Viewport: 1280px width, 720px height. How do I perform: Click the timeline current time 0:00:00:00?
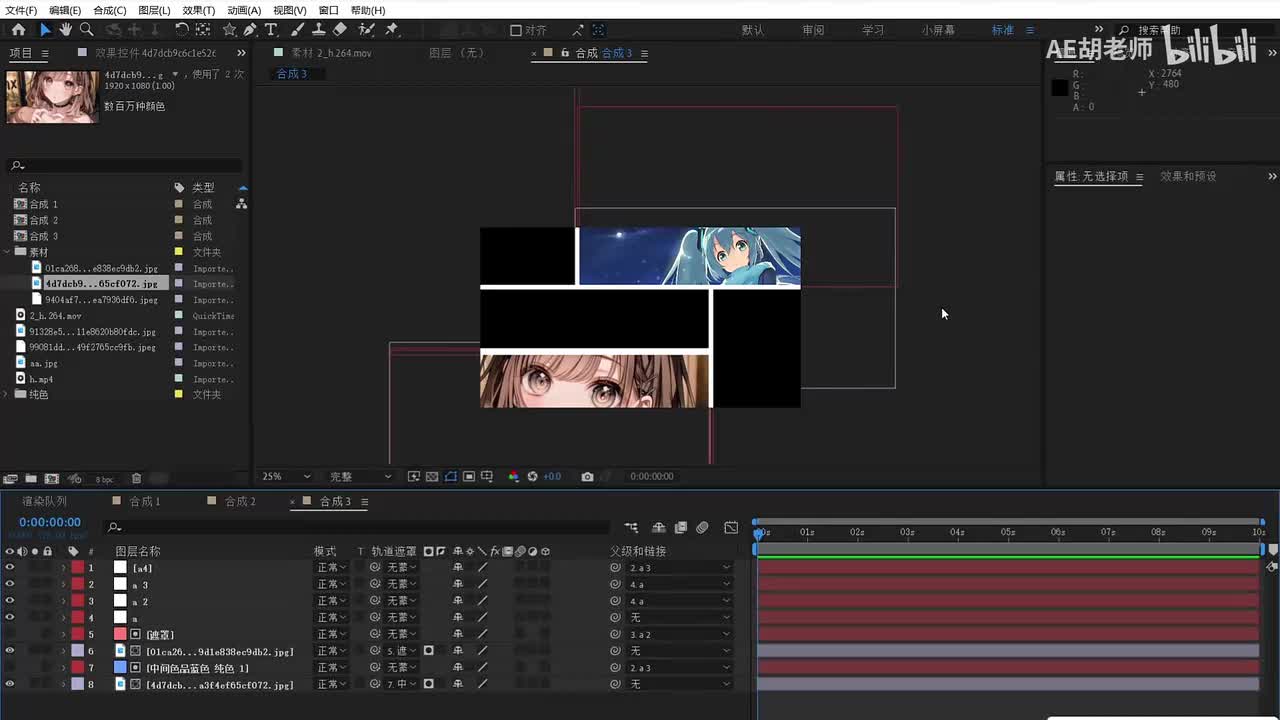click(50, 522)
